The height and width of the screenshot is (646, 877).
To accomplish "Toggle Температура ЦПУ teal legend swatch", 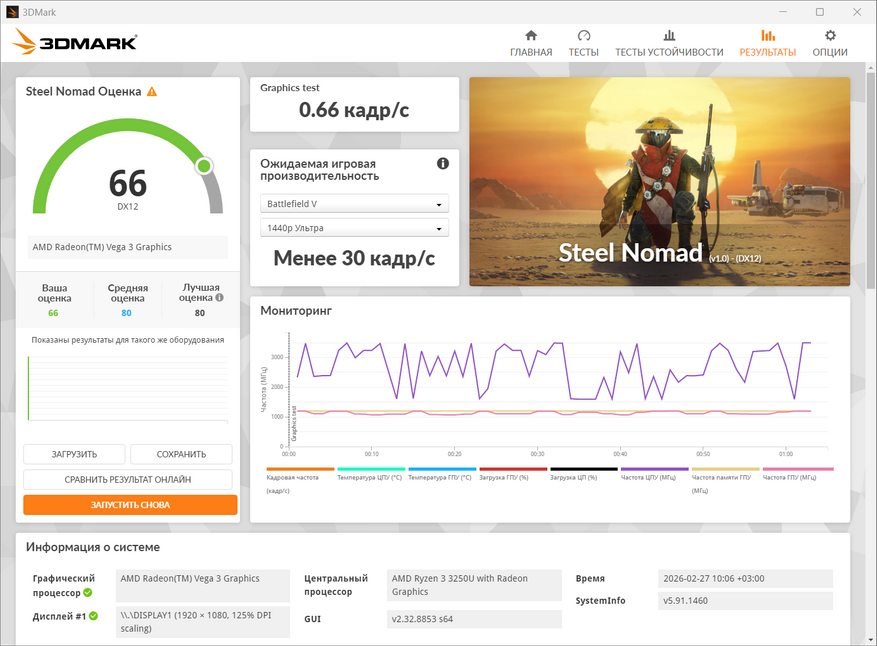I will pos(371,469).
